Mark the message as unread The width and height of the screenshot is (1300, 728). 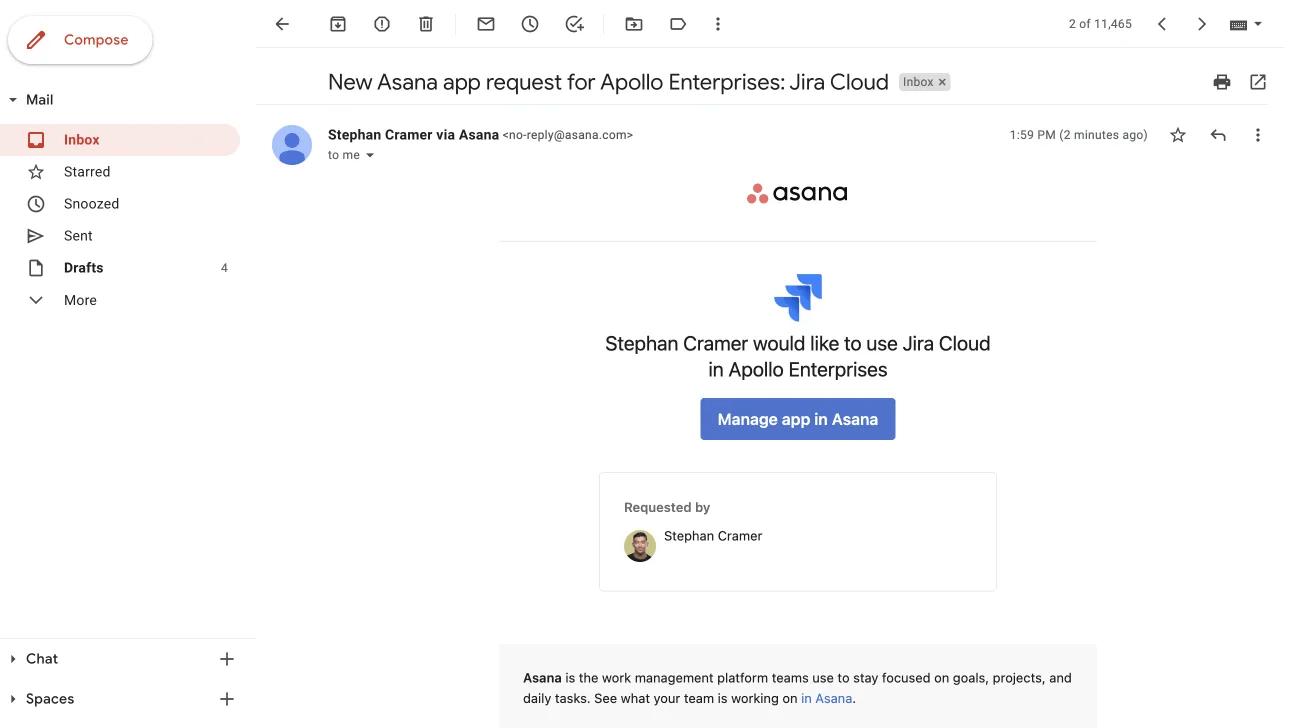coord(485,23)
